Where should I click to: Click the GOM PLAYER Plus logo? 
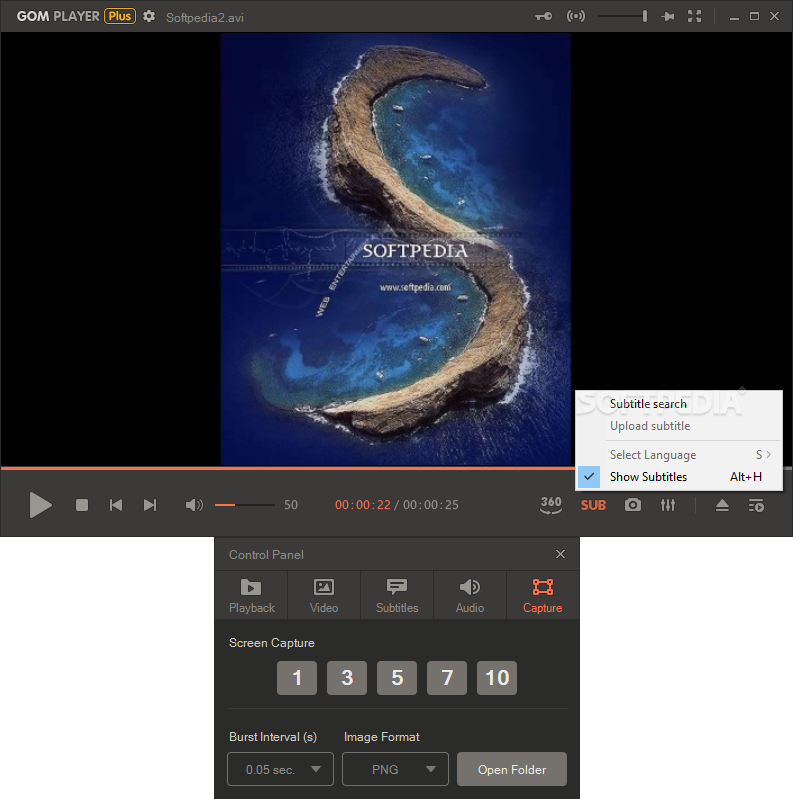76,16
